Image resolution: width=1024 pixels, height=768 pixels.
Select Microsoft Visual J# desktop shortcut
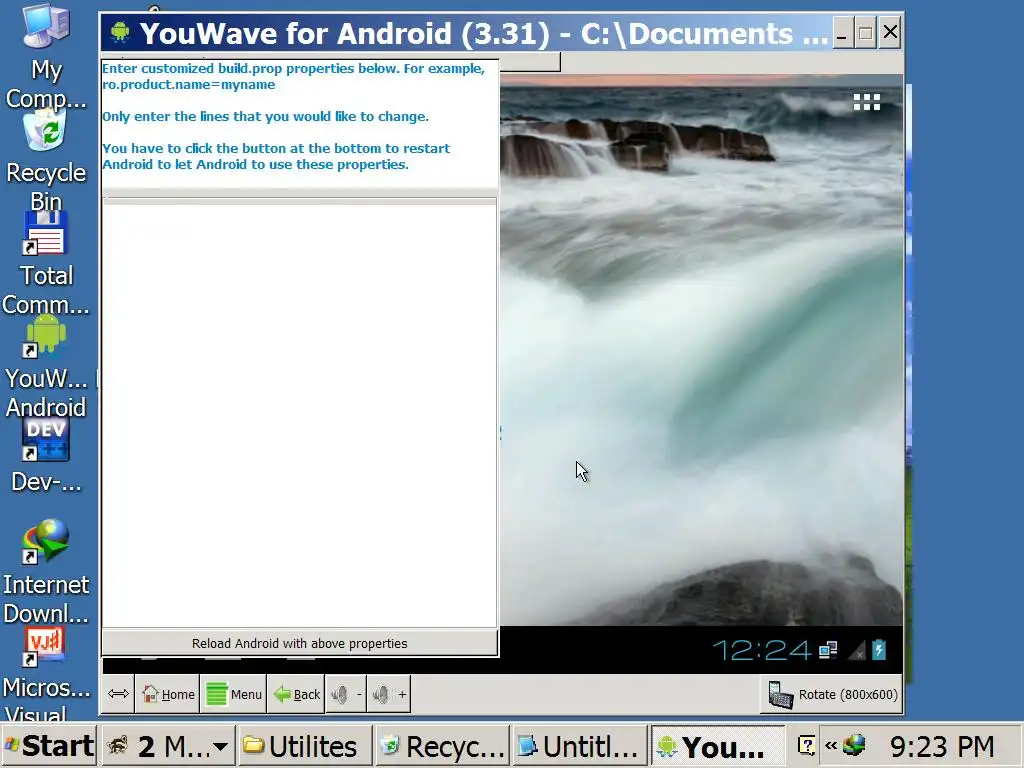coord(46,674)
